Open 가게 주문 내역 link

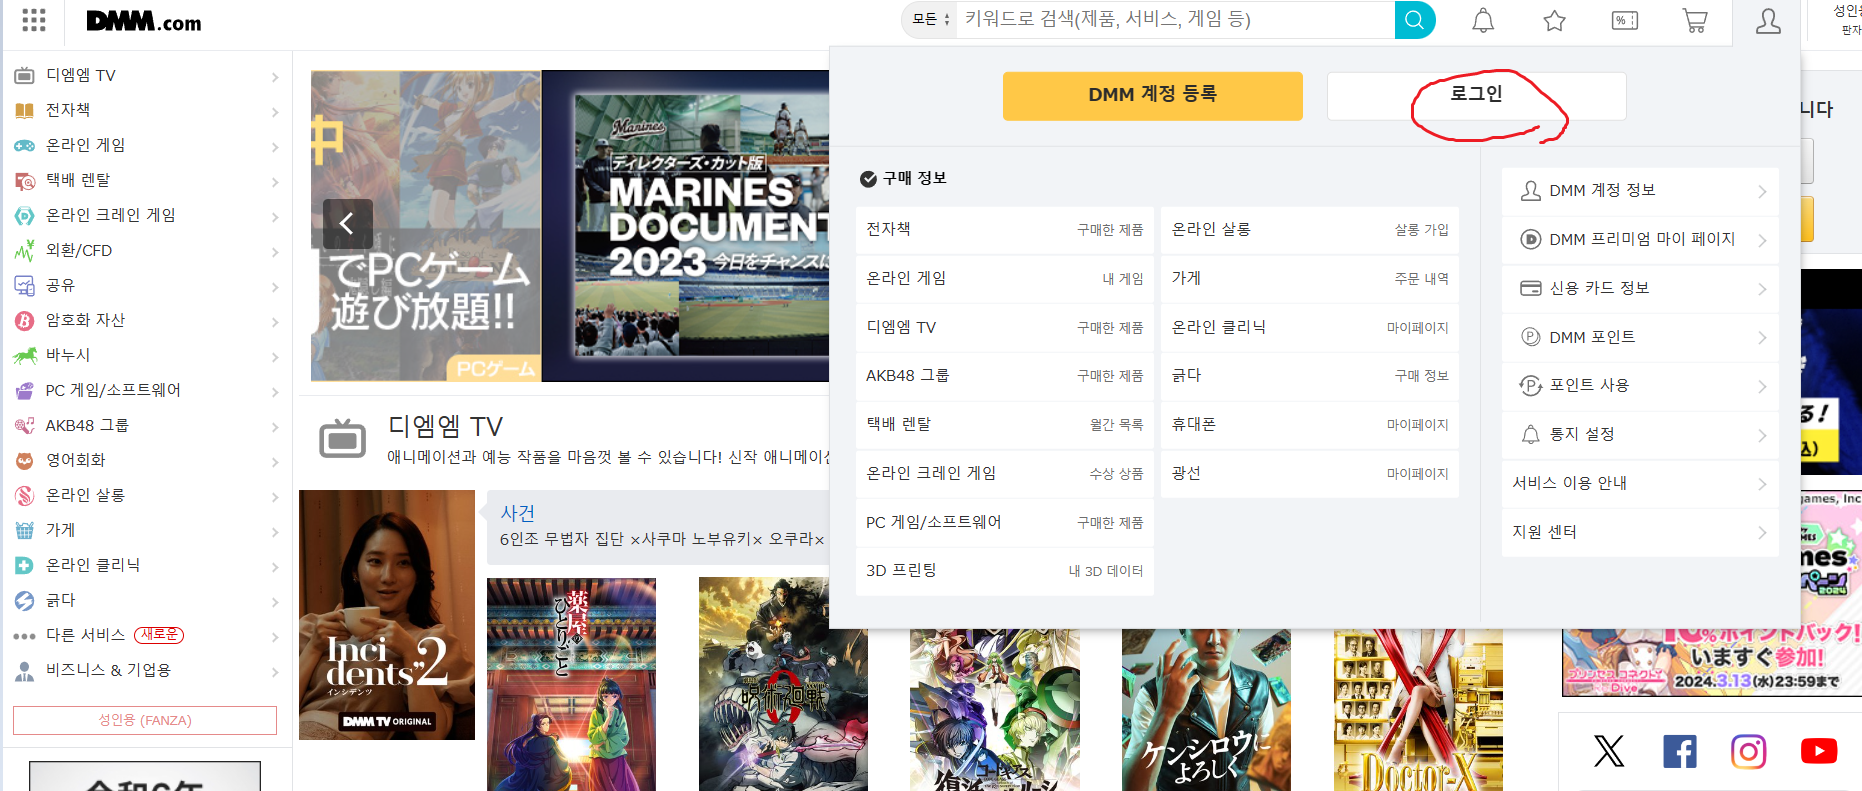(1310, 279)
